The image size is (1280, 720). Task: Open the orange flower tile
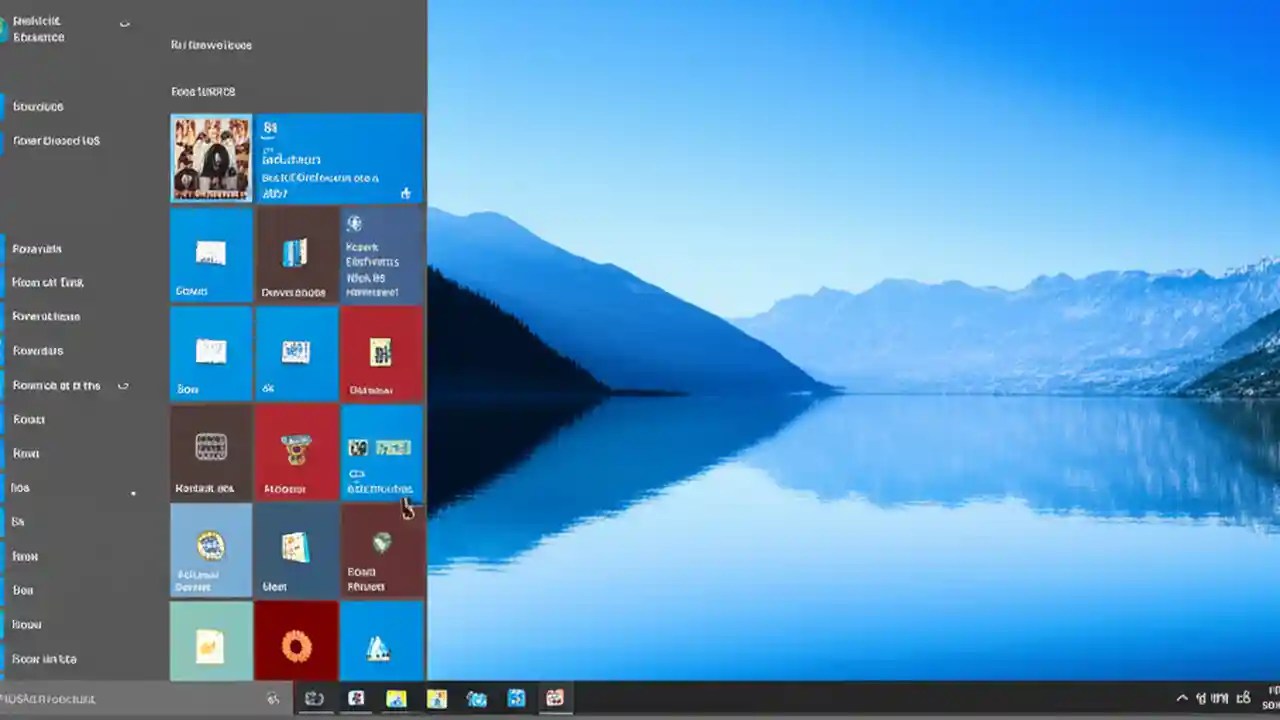[x=296, y=645]
